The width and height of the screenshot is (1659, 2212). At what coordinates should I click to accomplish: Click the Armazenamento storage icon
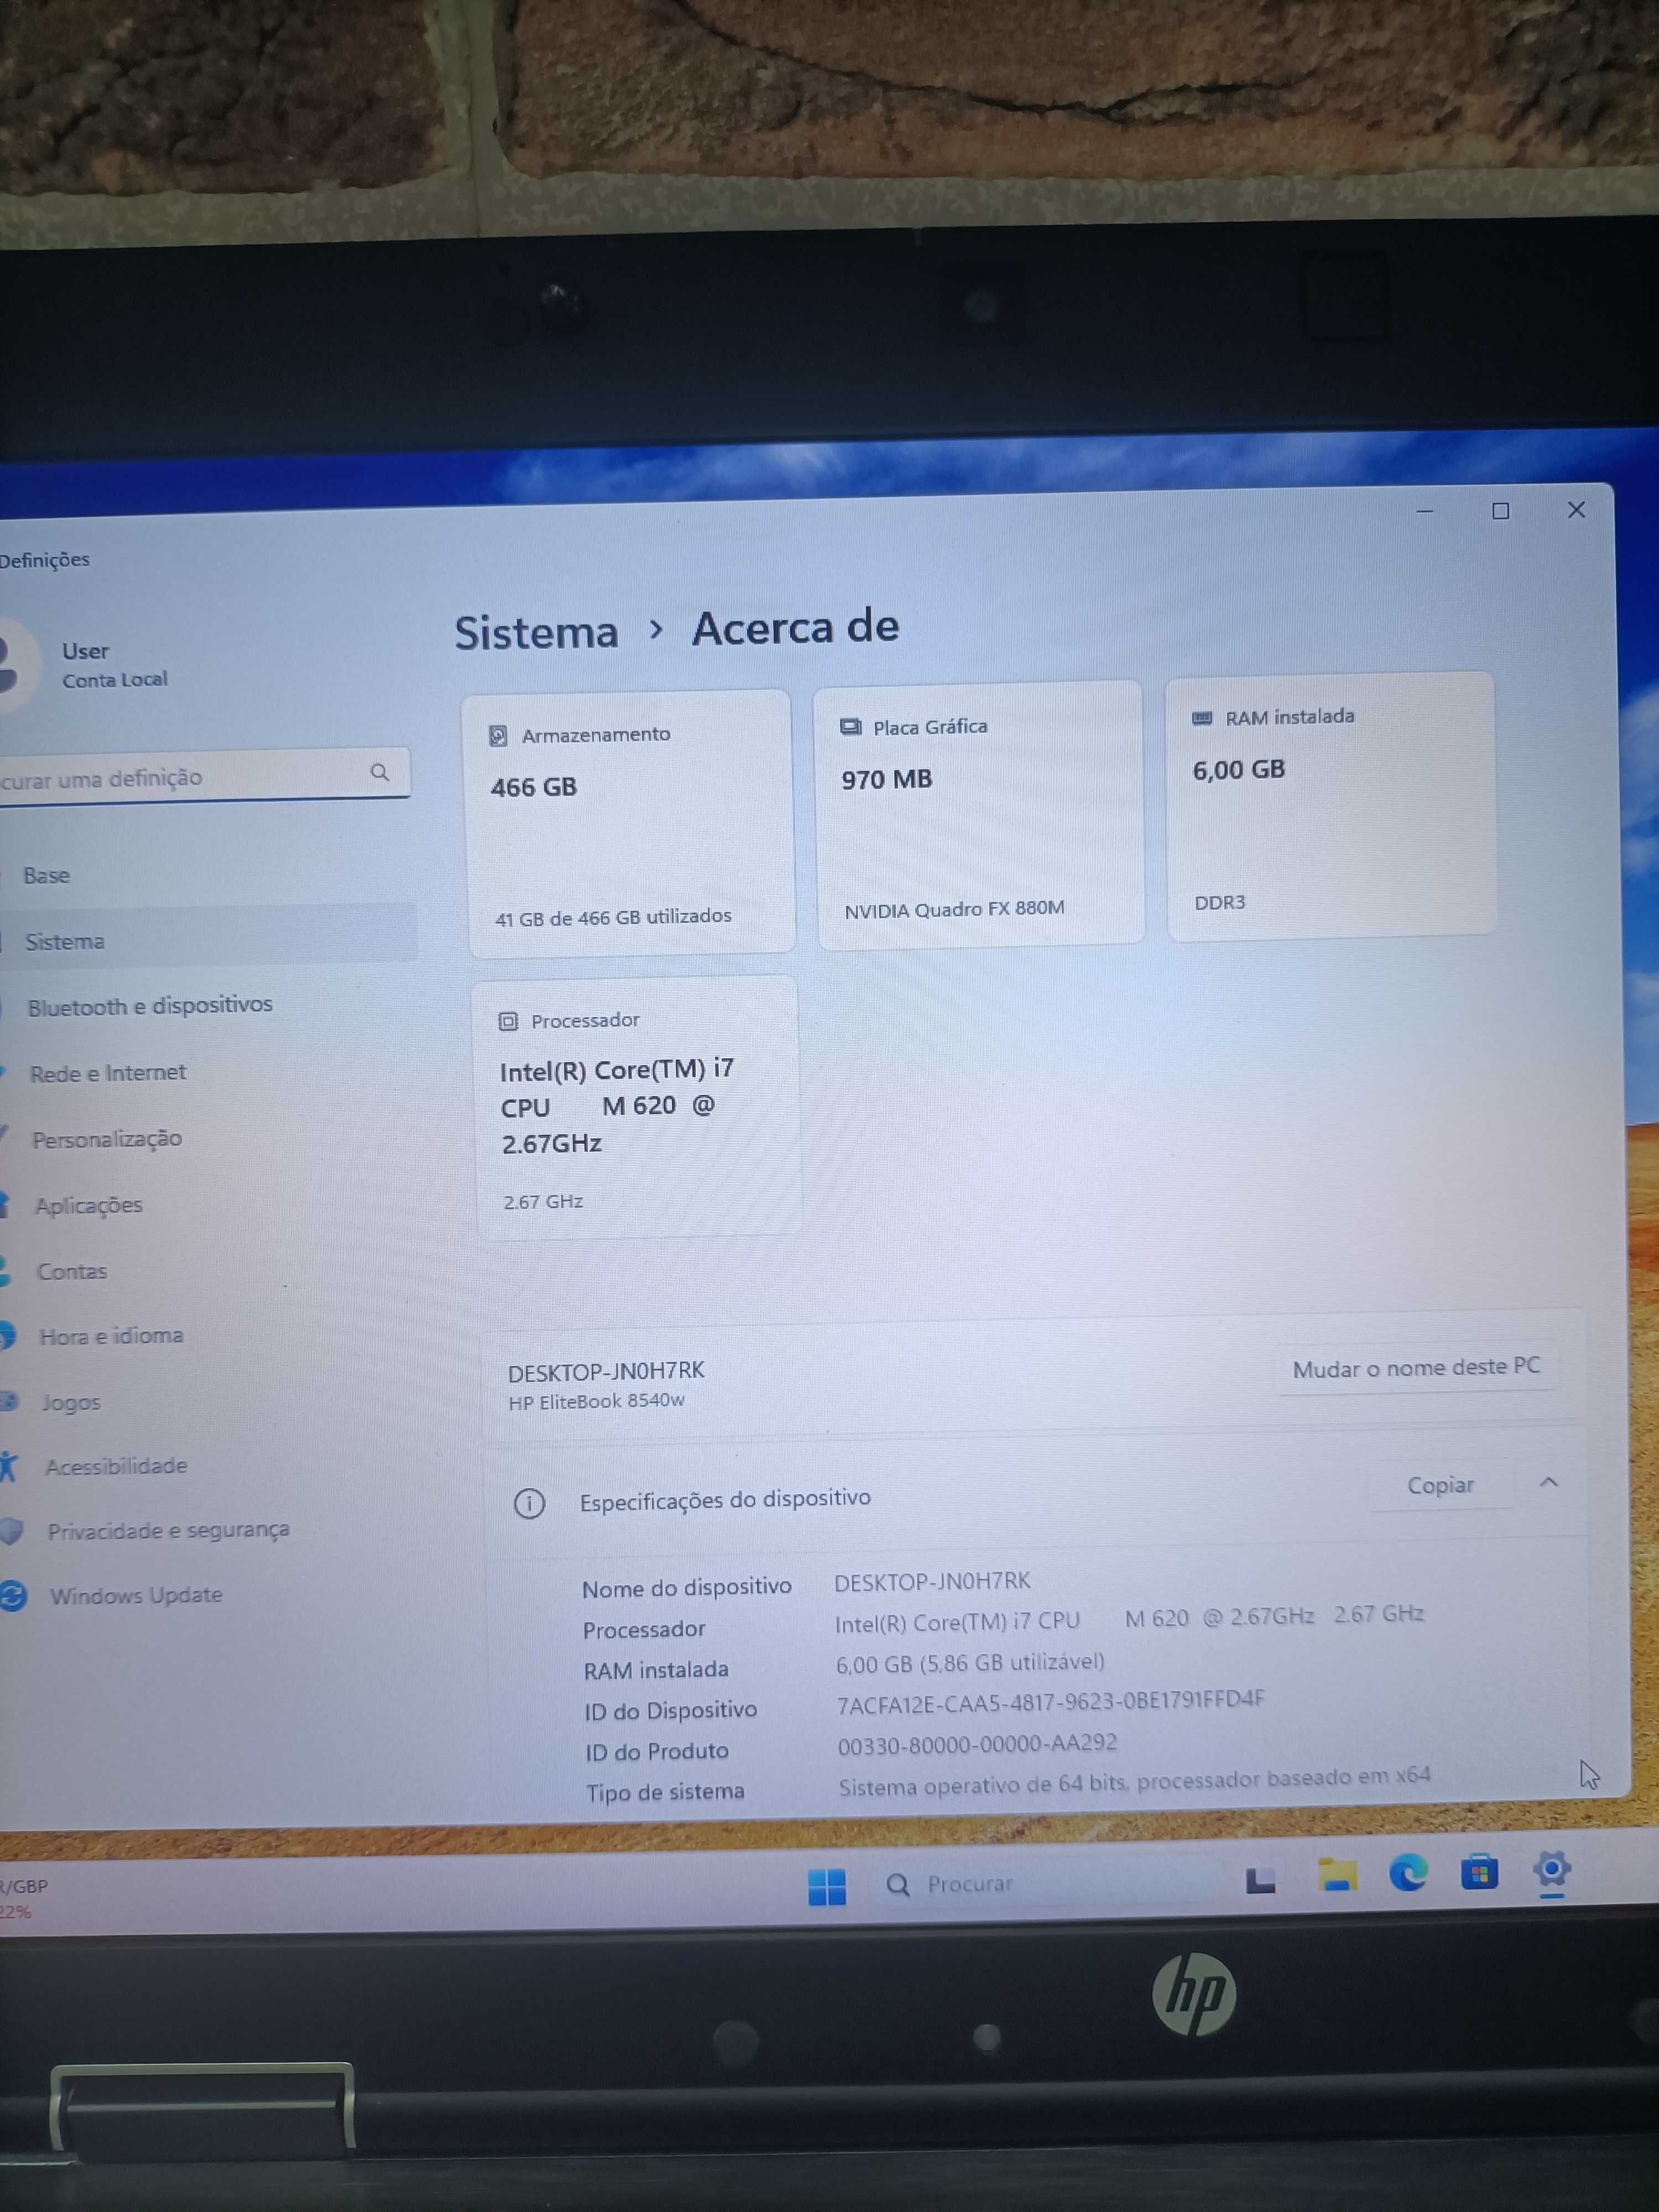pyautogui.click(x=498, y=736)
